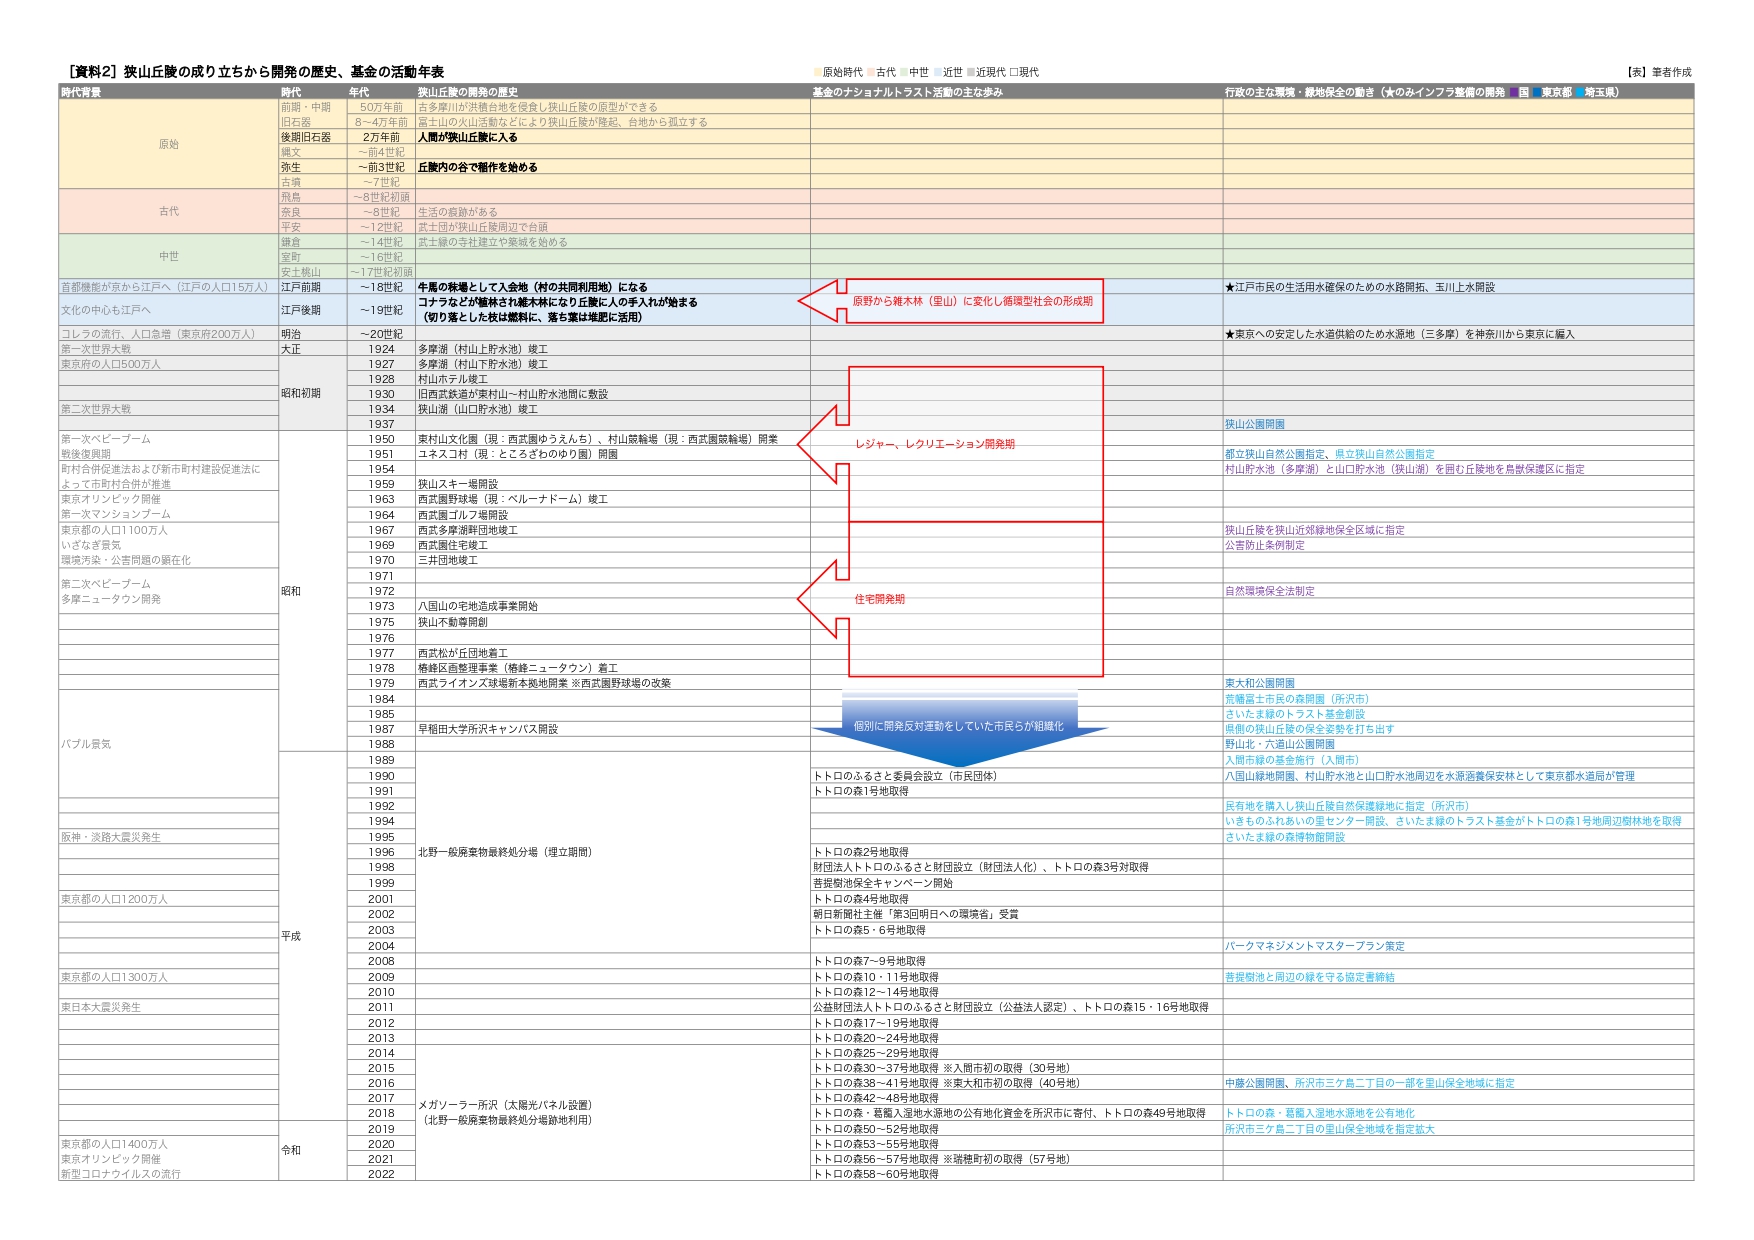Click the light-blue 埼玉県 legend square
The image size is (1754, 1240).
(x=1579, y=92)
